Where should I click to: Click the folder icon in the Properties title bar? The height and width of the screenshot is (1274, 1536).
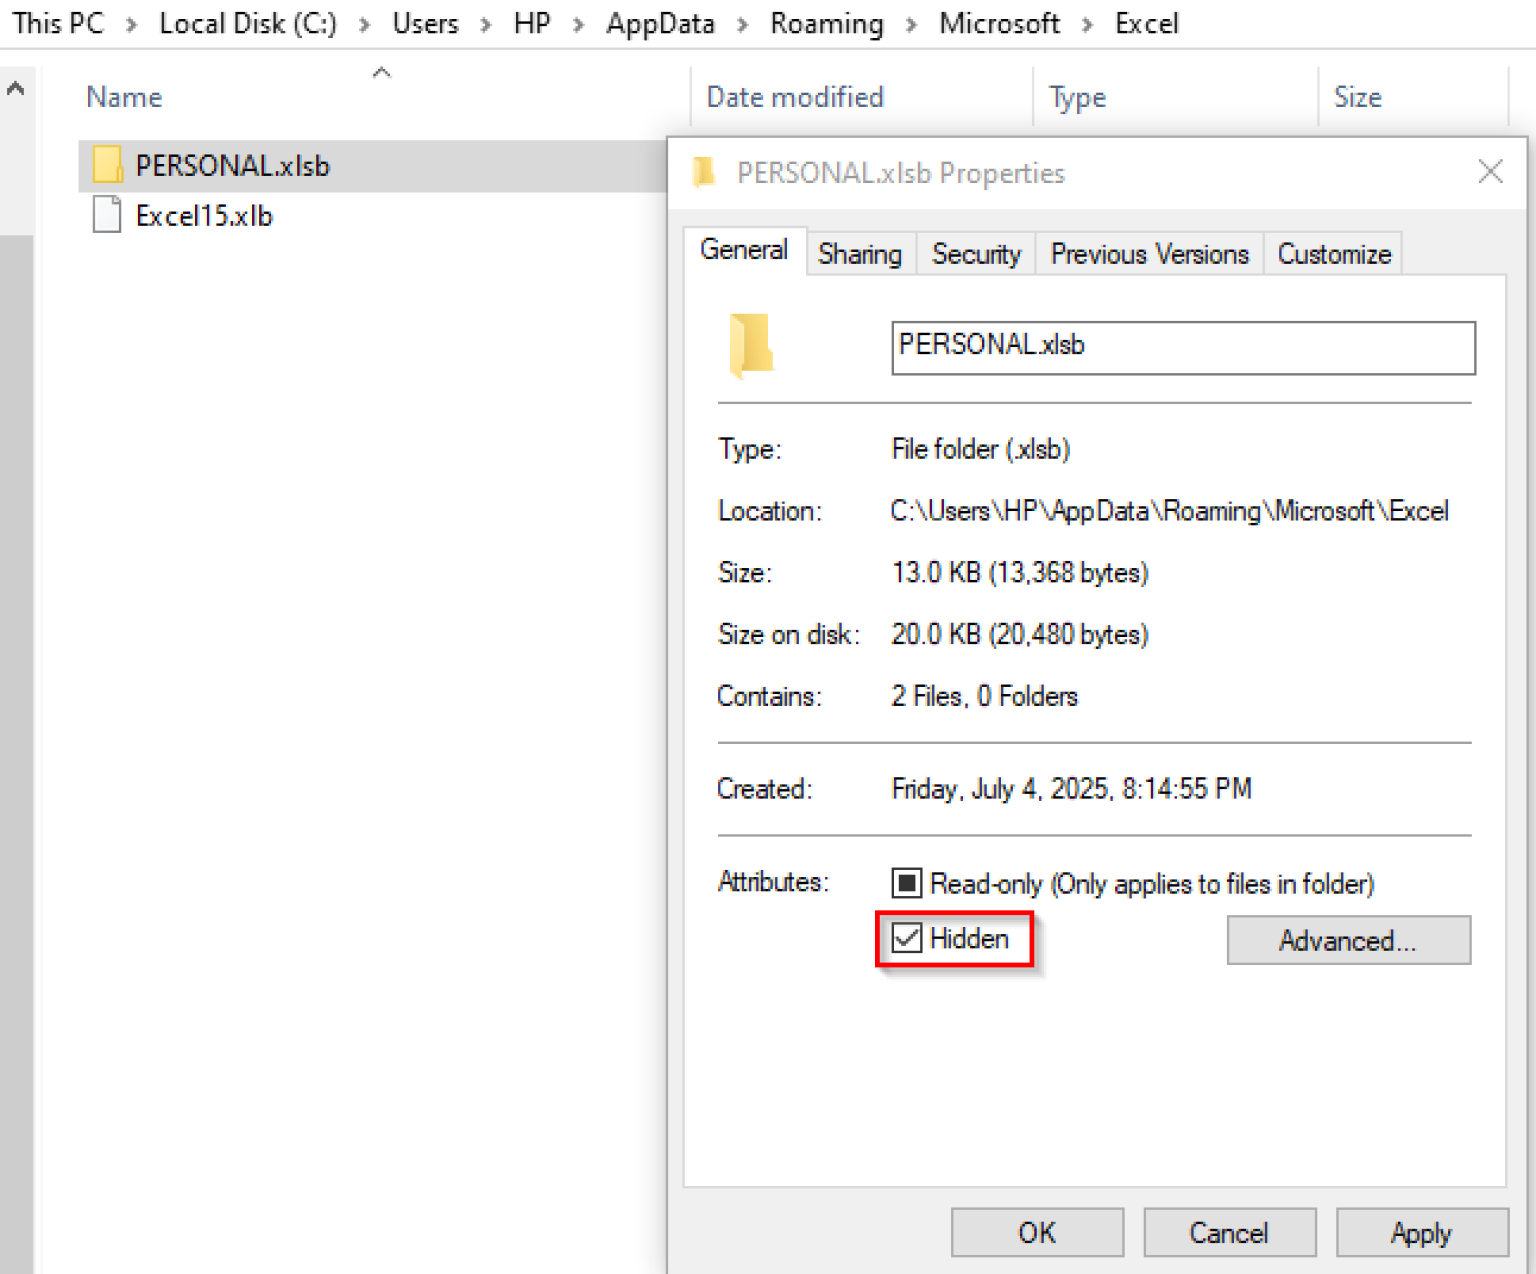point(704,171)
